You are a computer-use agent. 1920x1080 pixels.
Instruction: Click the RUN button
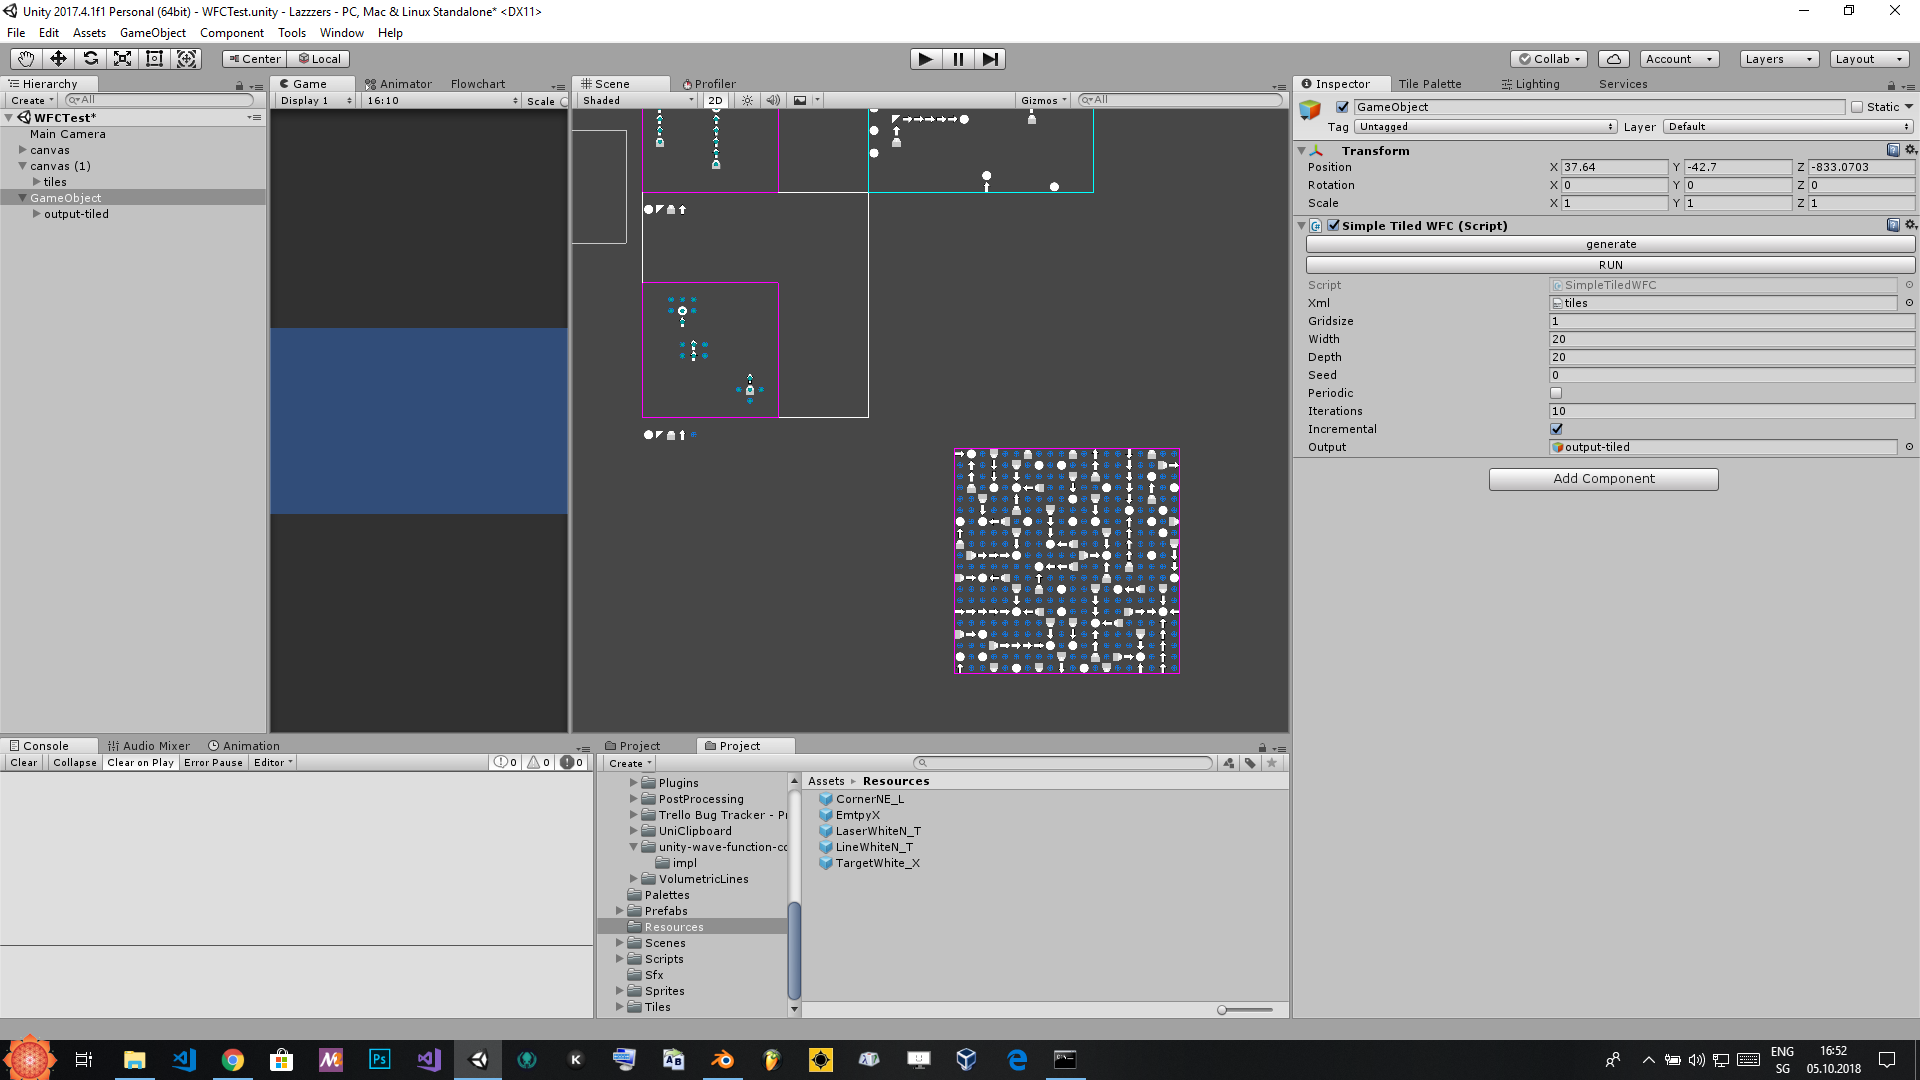[1611, 265]
